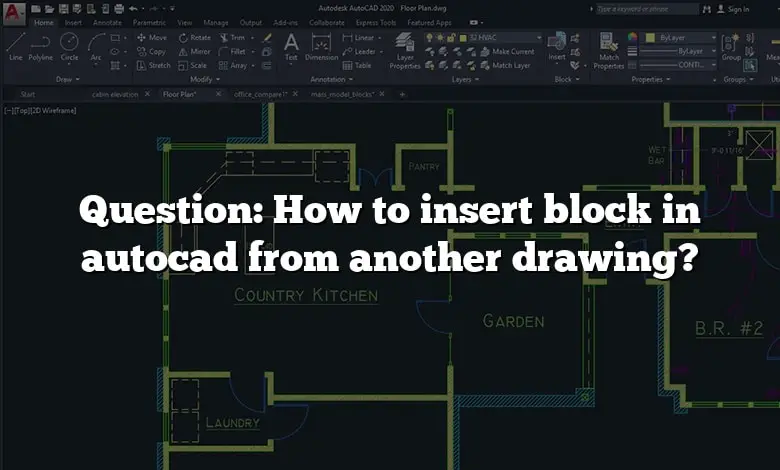Click the object color wheel swatch
Screen dimensions: 780x470
[x=632, y=37]
